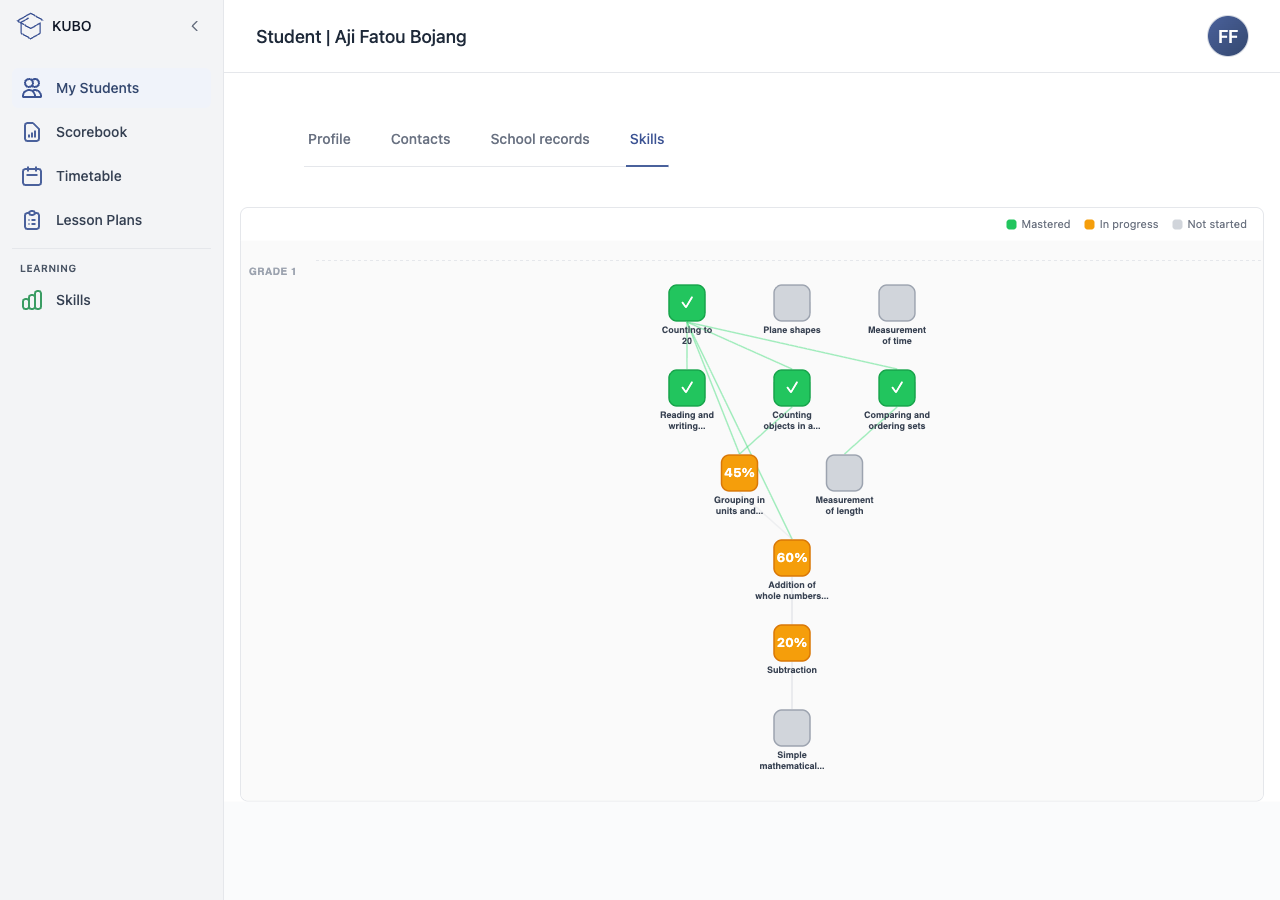Screen dimensions: 1280x900
Task: Open My Students in the sidebar
Action: (x=112, y=88)
